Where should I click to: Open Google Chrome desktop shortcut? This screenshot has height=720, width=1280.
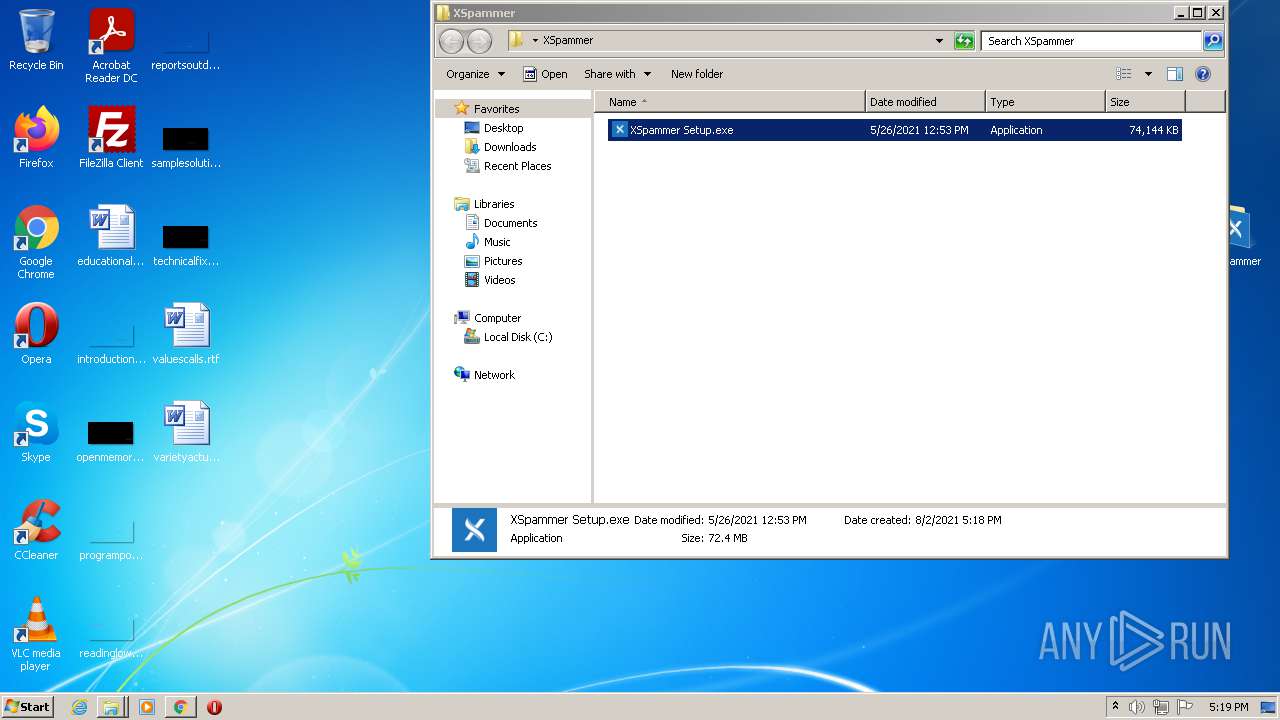pos(36,243)
